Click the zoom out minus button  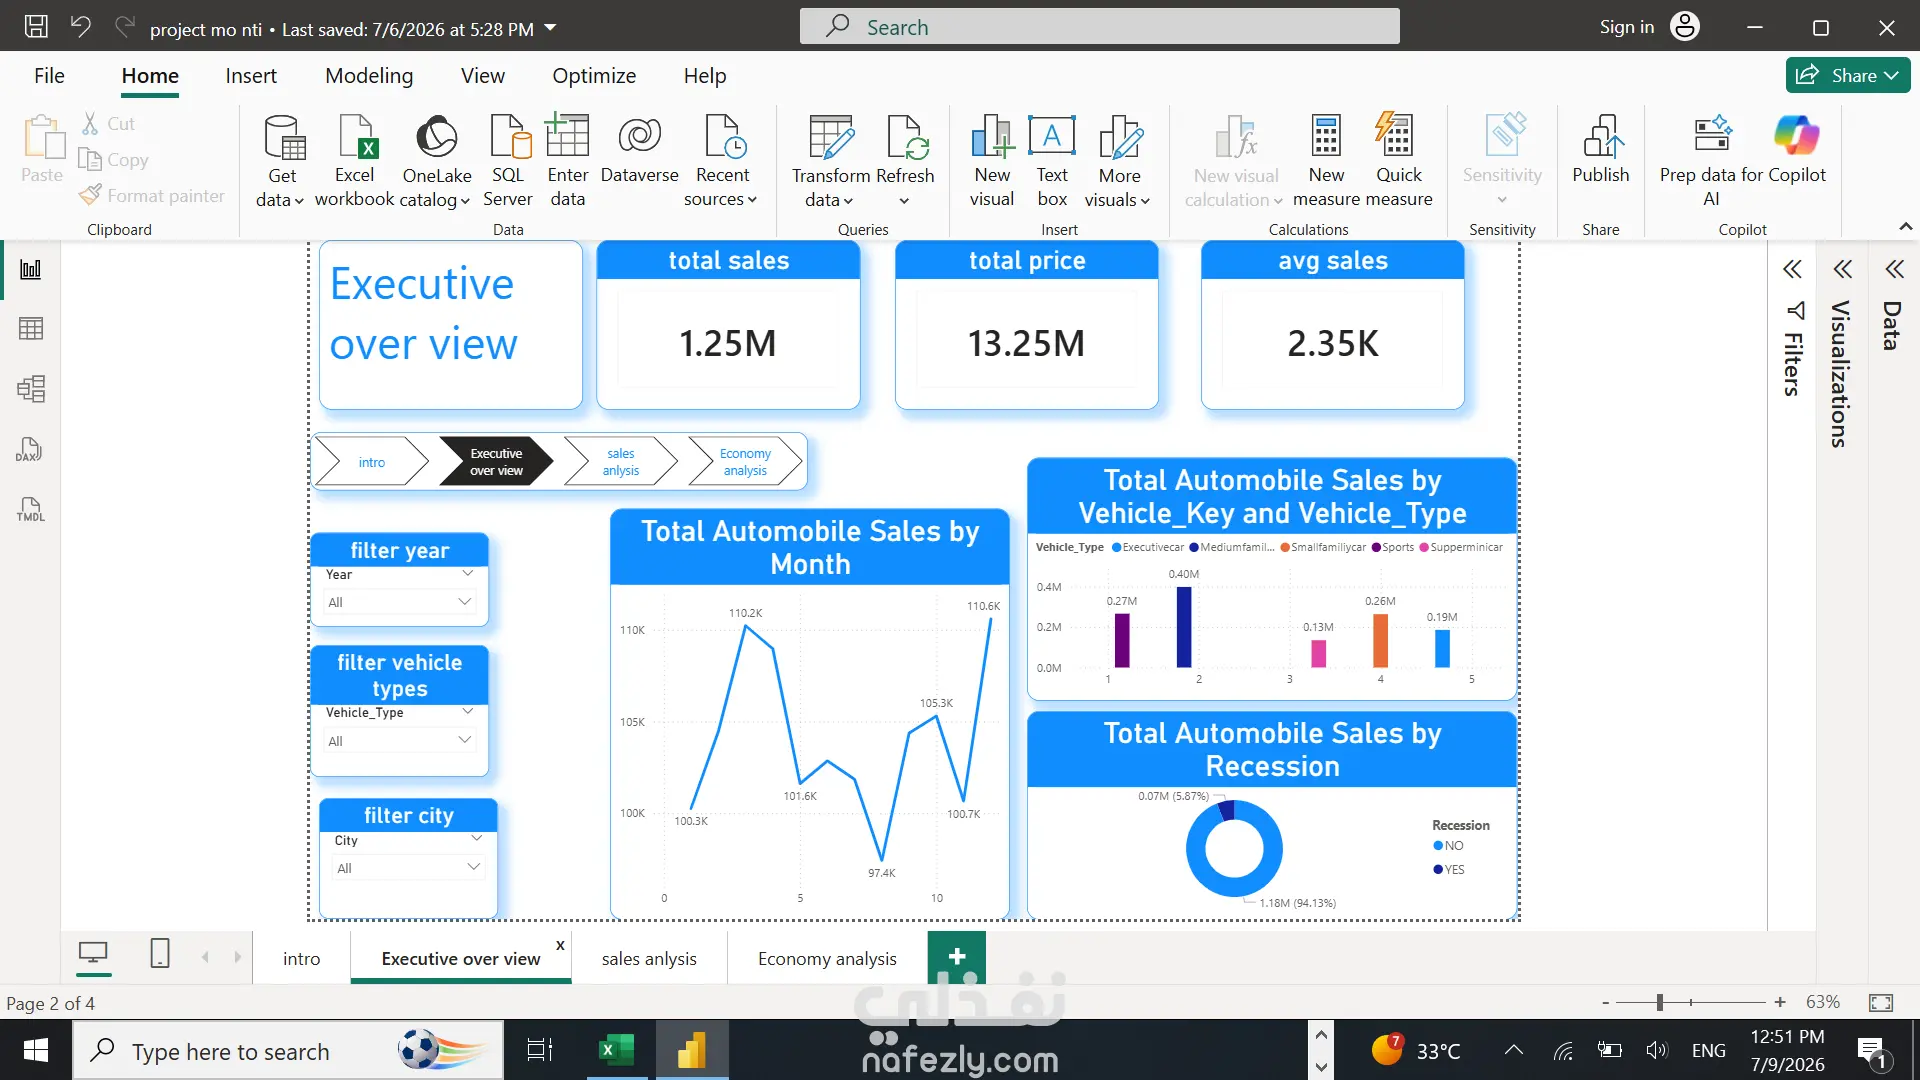point(1605,1002)
